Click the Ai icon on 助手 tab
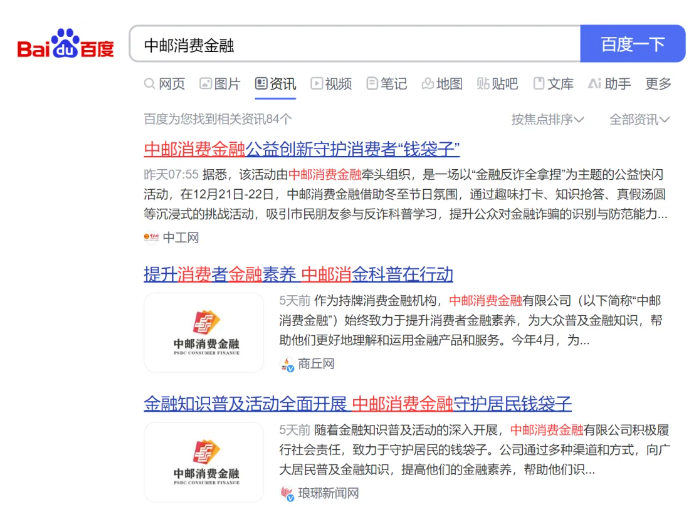 (x=594, y=83)
